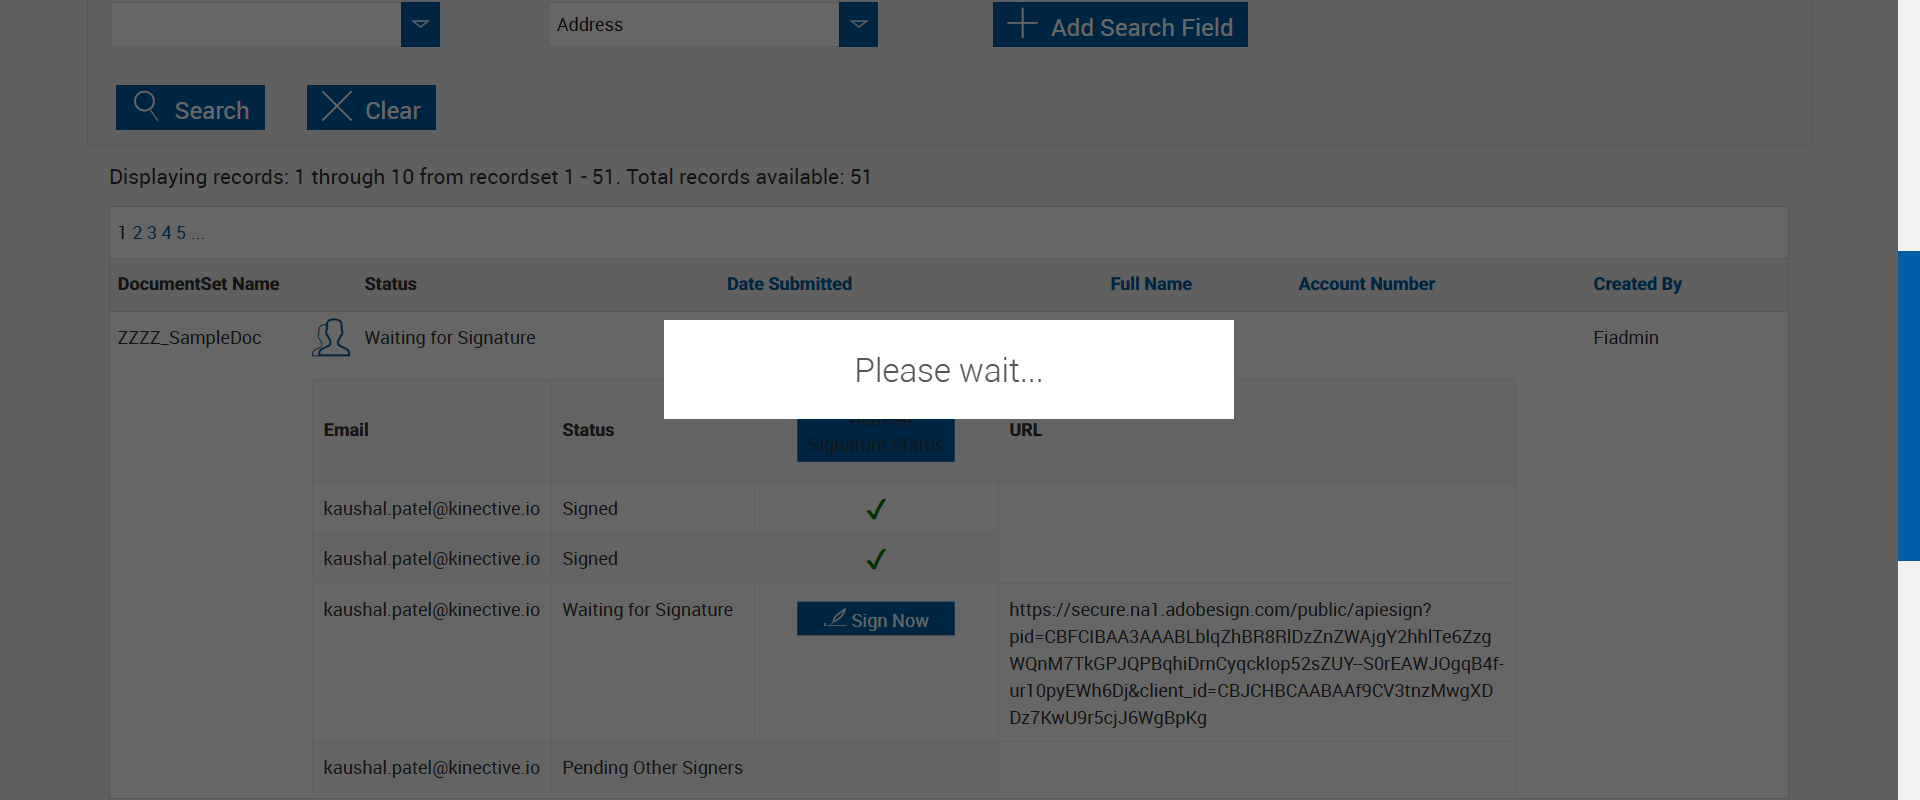
Task: Go to results page 5
Action: (x=181, y=233)
